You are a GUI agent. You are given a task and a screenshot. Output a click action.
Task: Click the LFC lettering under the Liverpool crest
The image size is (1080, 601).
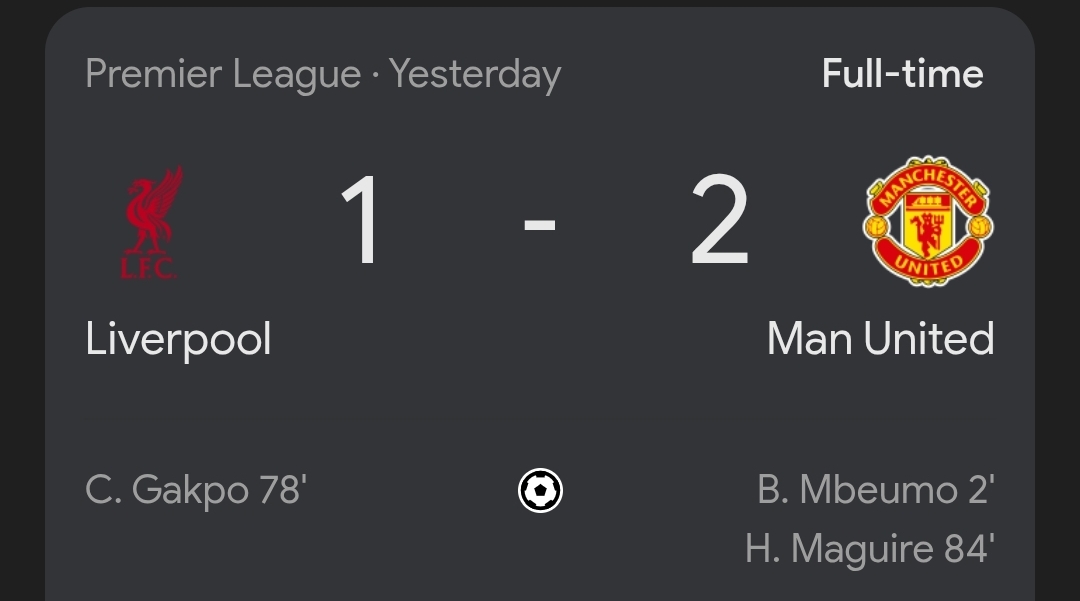(148, 267)
